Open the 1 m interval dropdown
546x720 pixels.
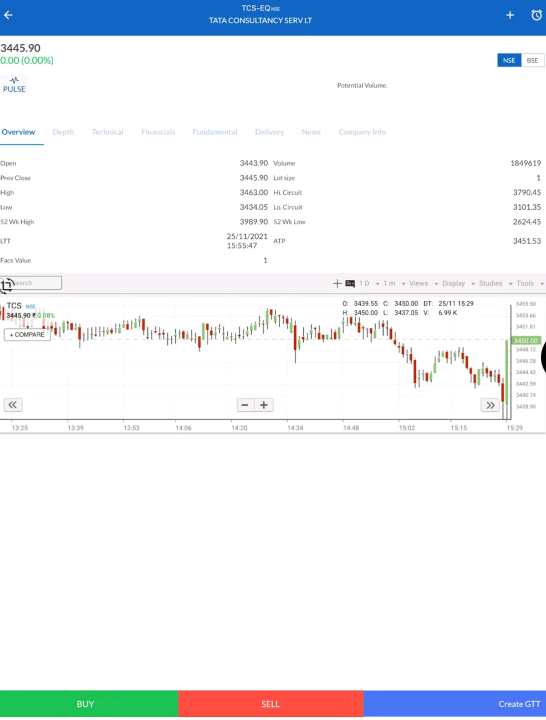[394, 283]
